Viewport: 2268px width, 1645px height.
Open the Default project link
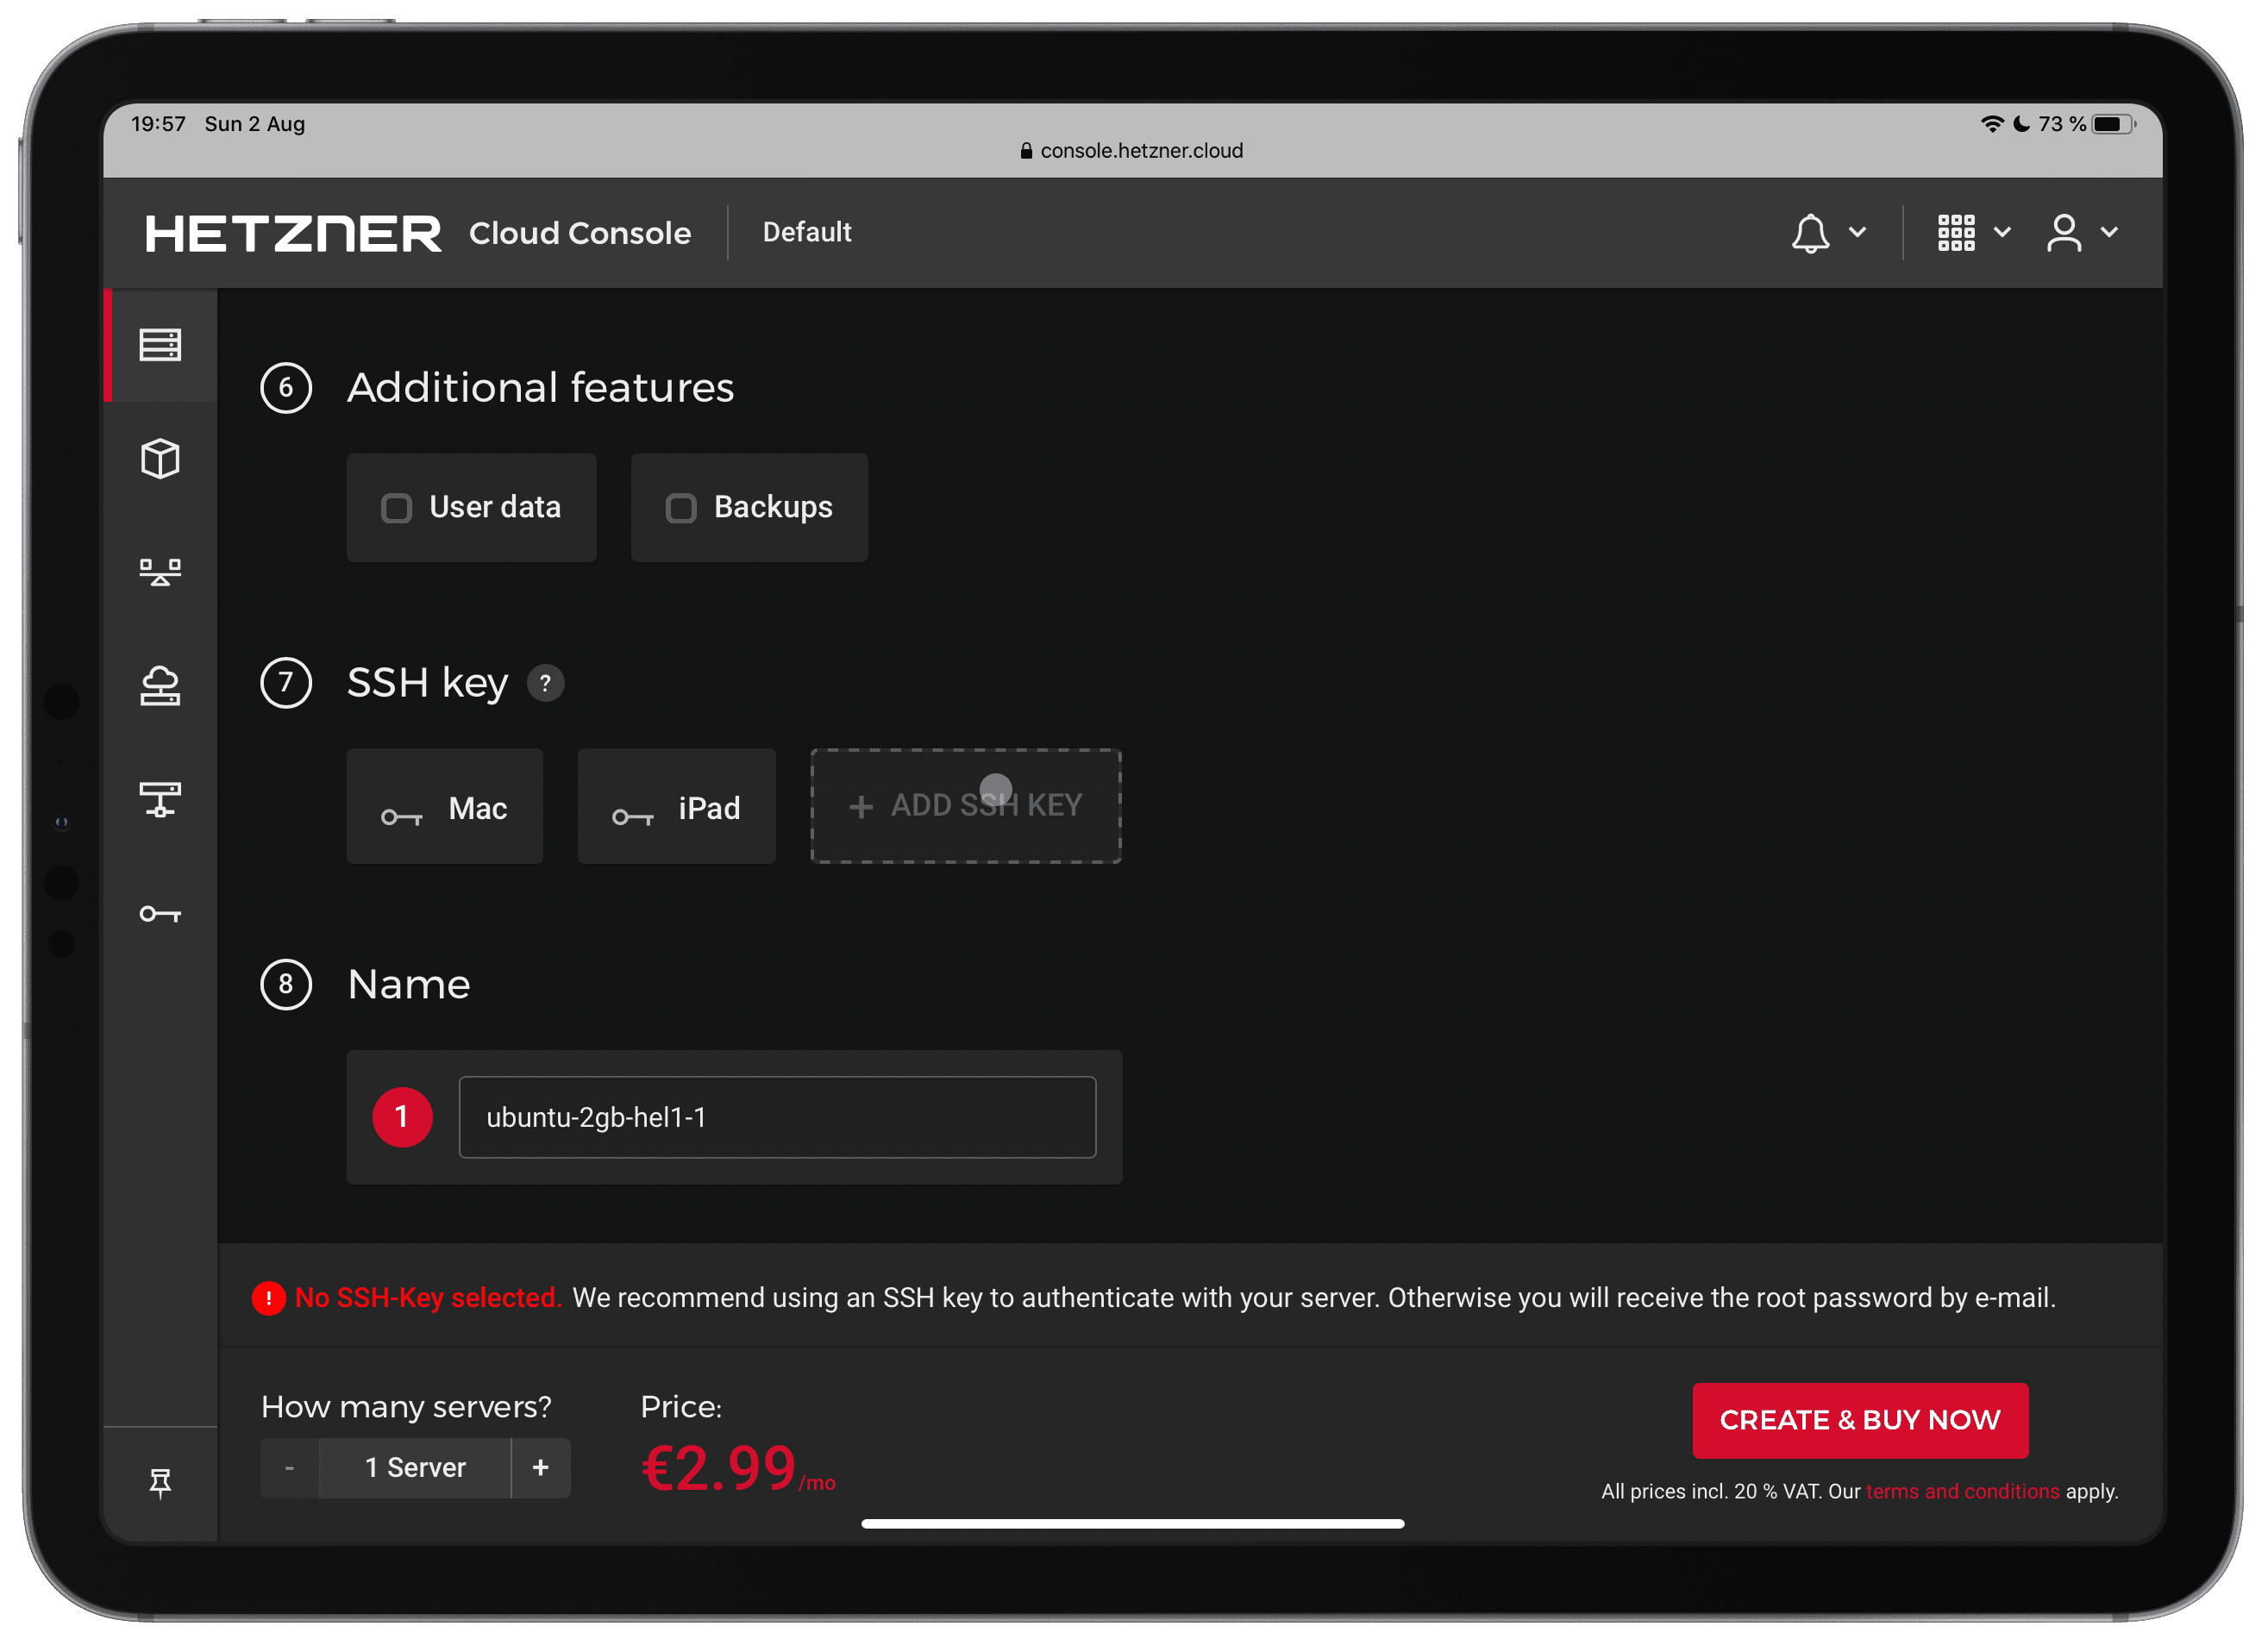pos(807,232)
